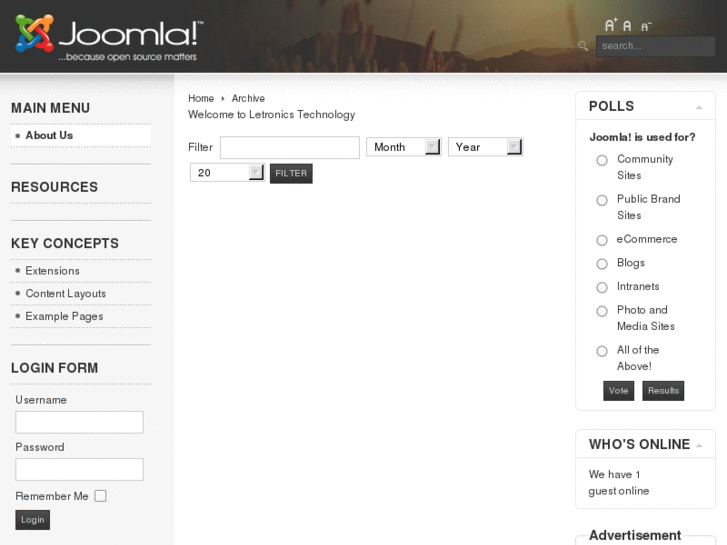
Task: Open the display count dropdown showing 20
Action: click(x=227, y=173)
